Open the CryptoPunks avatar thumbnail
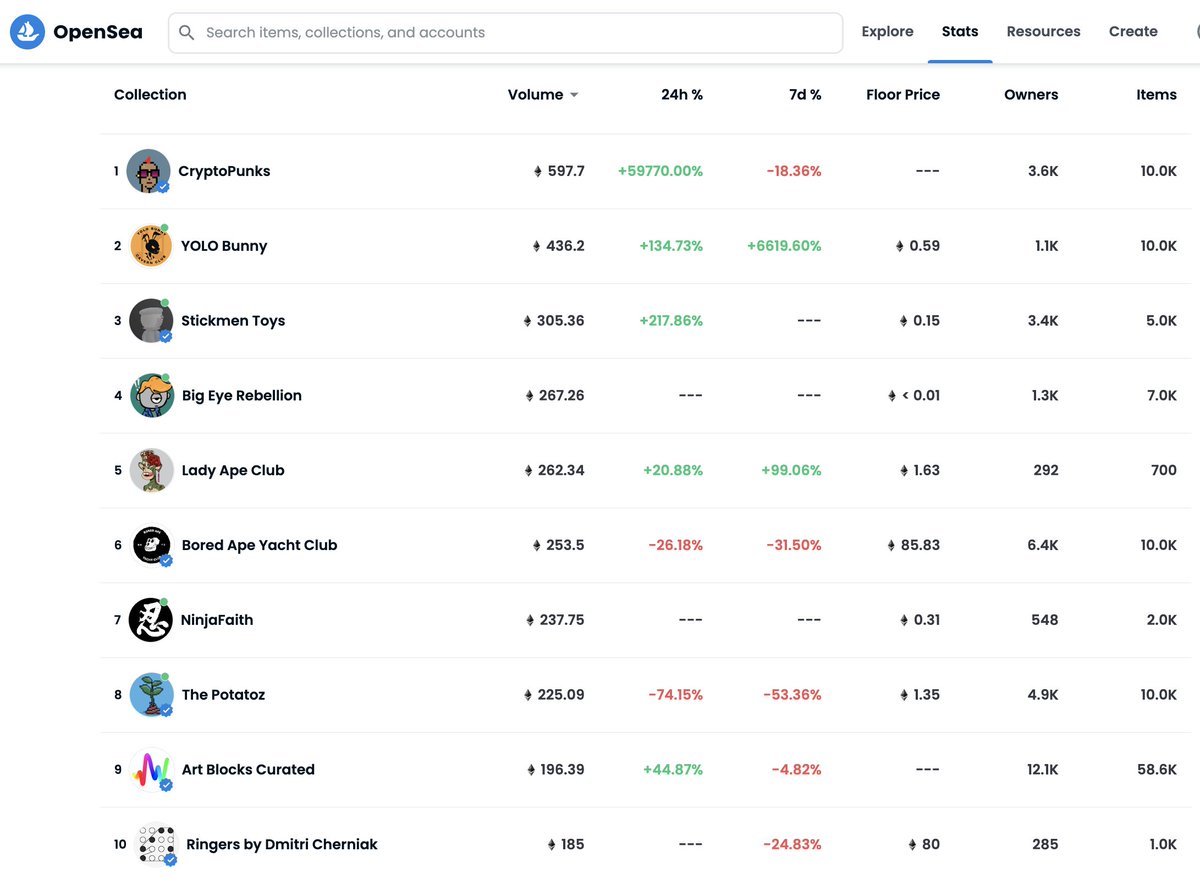Screen dimensions: 1200x879 tap(148, 171)
